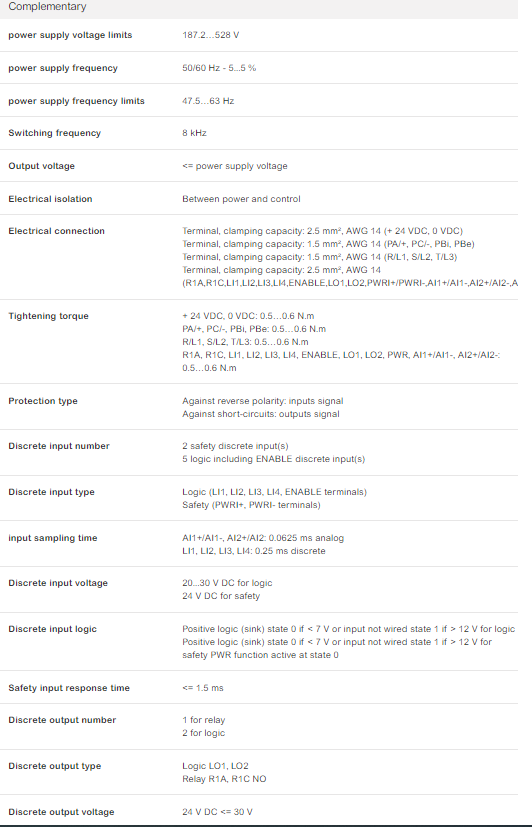
Task: Click the Relay R1A, R1C NO text
Action: (x=224, y=779)
